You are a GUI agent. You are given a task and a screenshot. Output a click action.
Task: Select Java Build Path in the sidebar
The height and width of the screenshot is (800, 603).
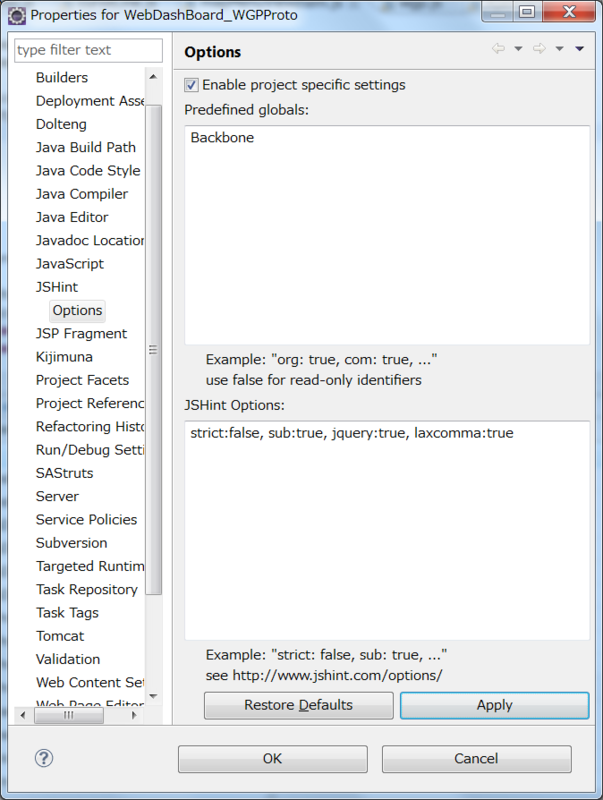point(86,147)
